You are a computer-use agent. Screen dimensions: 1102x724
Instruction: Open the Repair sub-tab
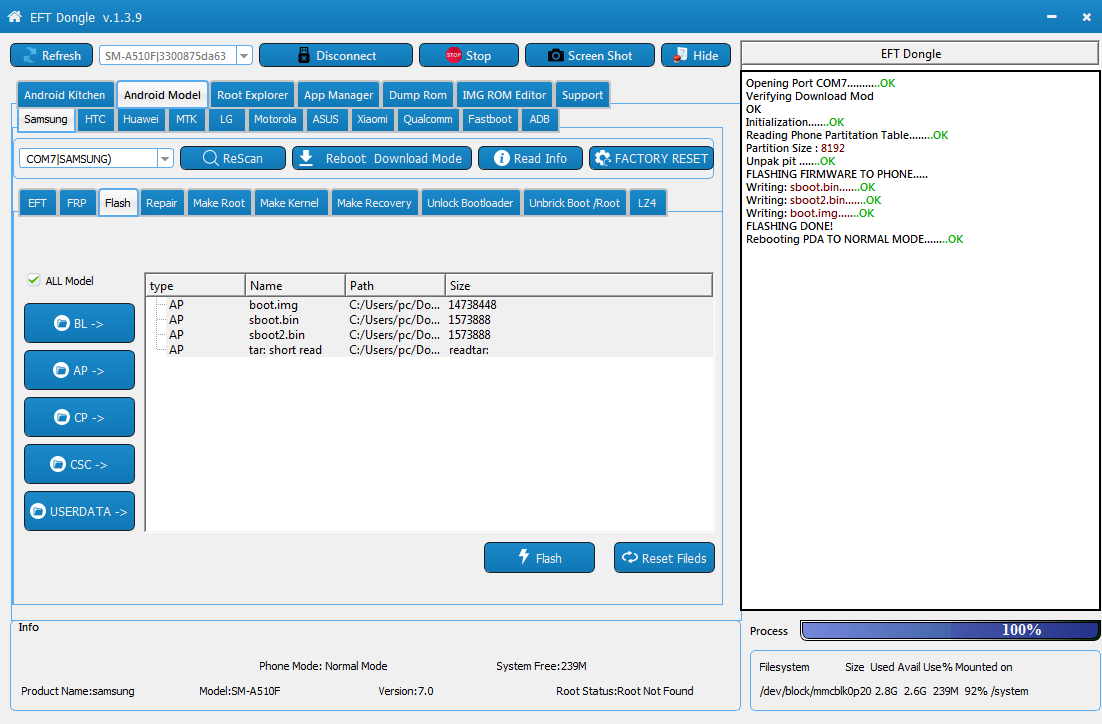(162, 202)
